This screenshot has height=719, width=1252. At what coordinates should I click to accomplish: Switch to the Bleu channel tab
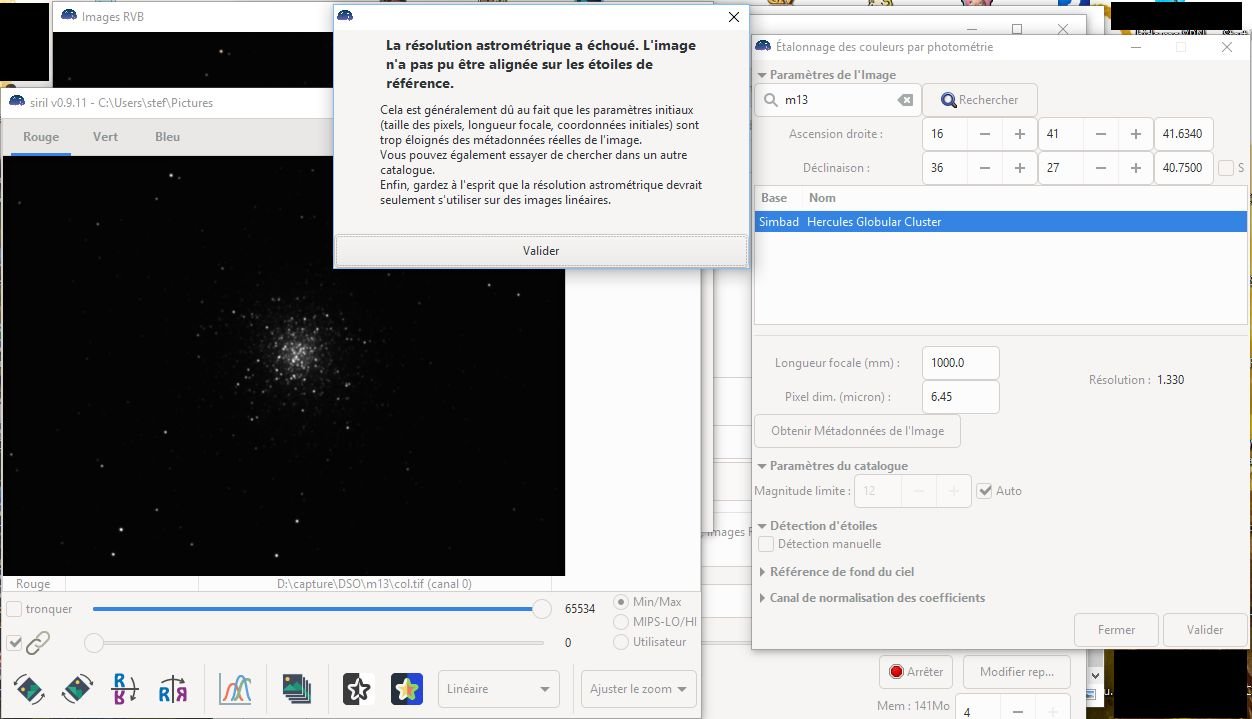(x=168, y=137)
